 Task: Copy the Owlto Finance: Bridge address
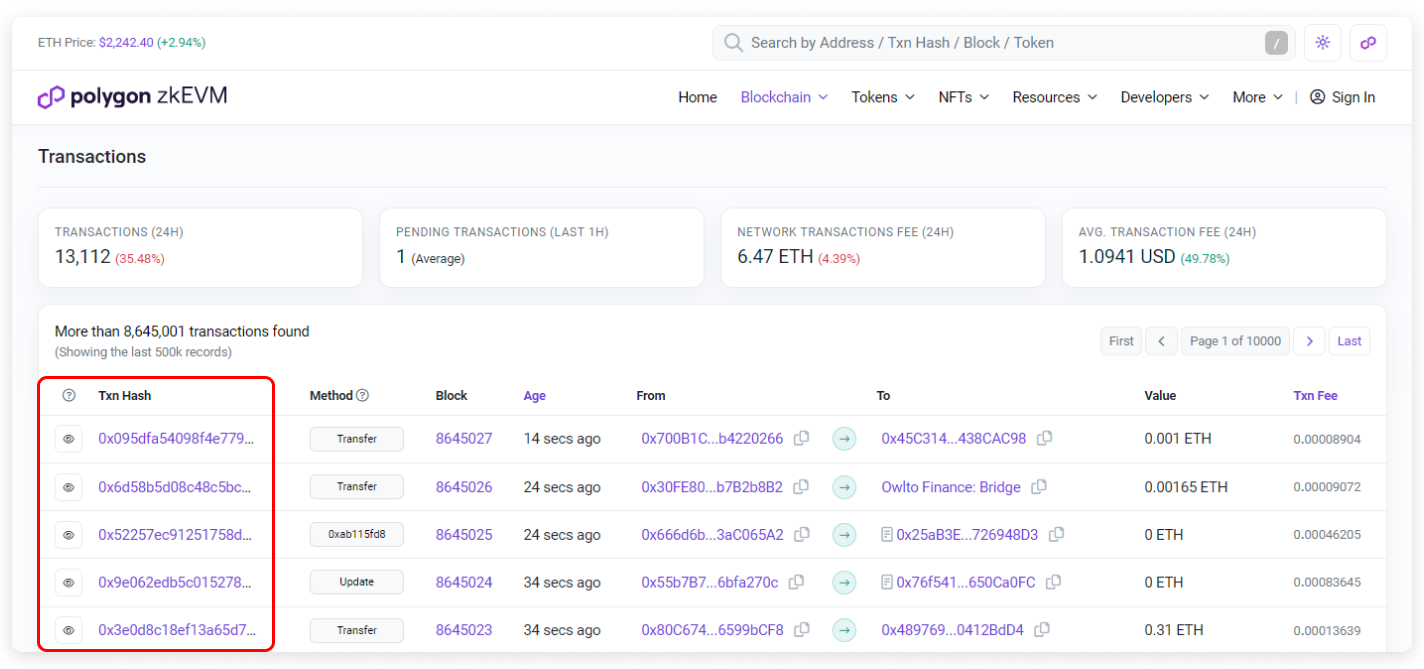point(1039,487)
